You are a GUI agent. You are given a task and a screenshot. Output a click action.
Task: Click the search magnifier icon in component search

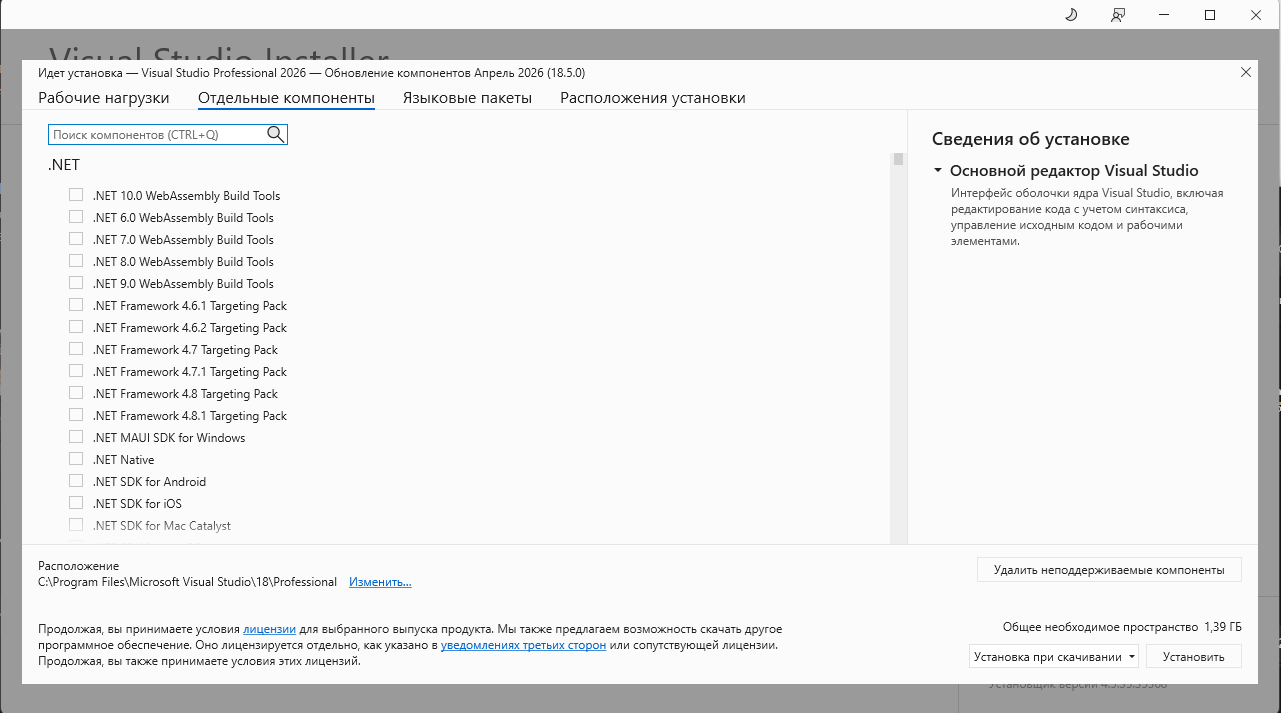click(x=276, y=134)
